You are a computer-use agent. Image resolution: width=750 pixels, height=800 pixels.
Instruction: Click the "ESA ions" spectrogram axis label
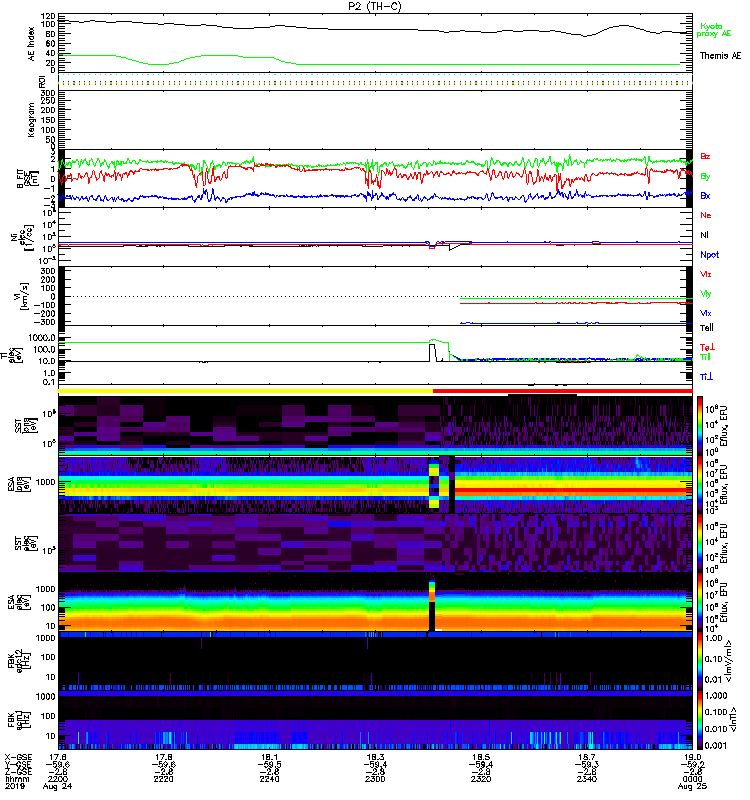tap(18, 485)
